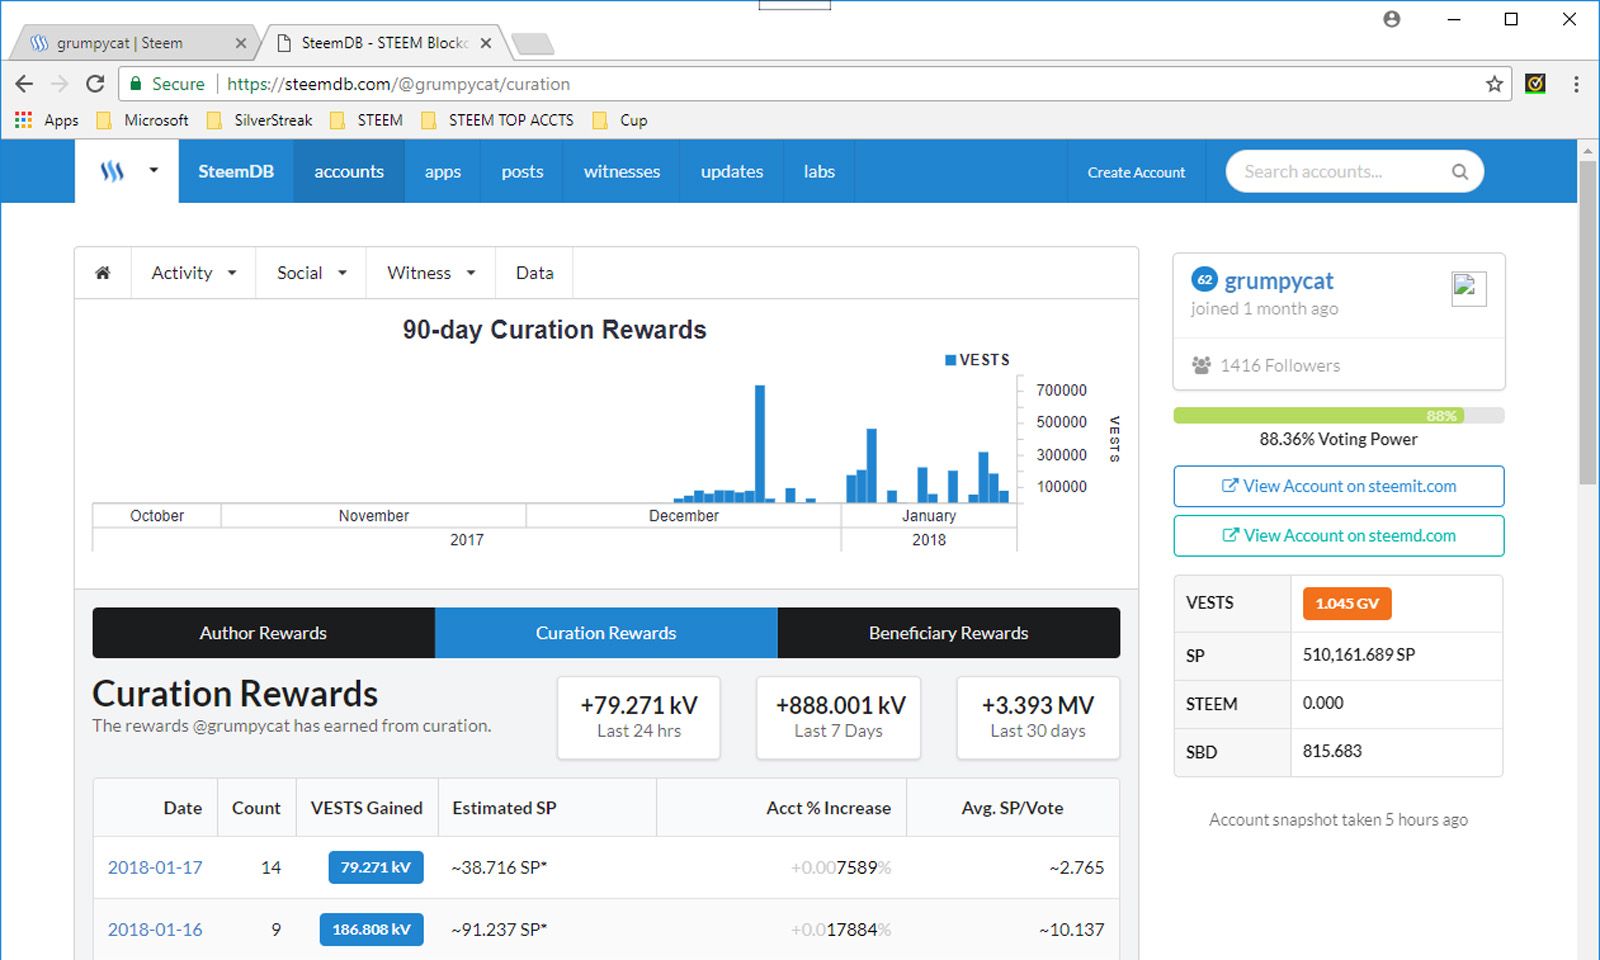This screenshot has height=960, width=1600.
Task: Click the Chrome profile icon
Action: click(x=1391, y=19)
